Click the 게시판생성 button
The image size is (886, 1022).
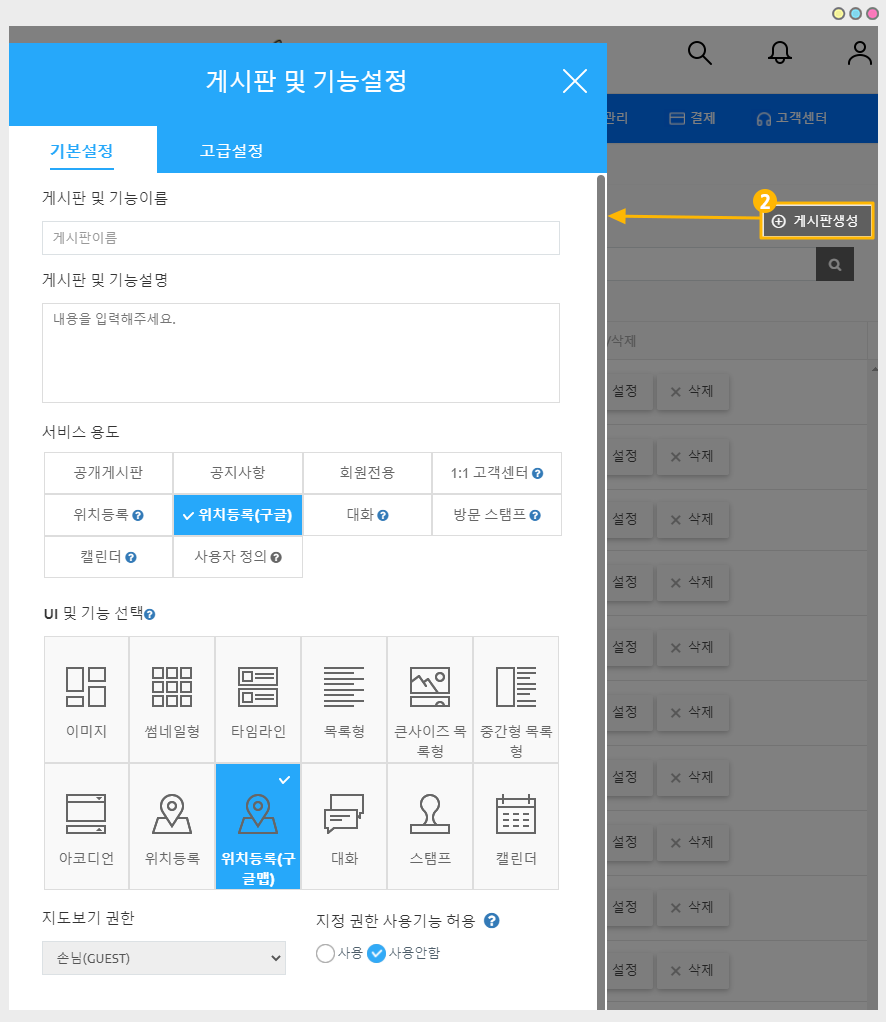pyautogui.click(x=817, y=221)
